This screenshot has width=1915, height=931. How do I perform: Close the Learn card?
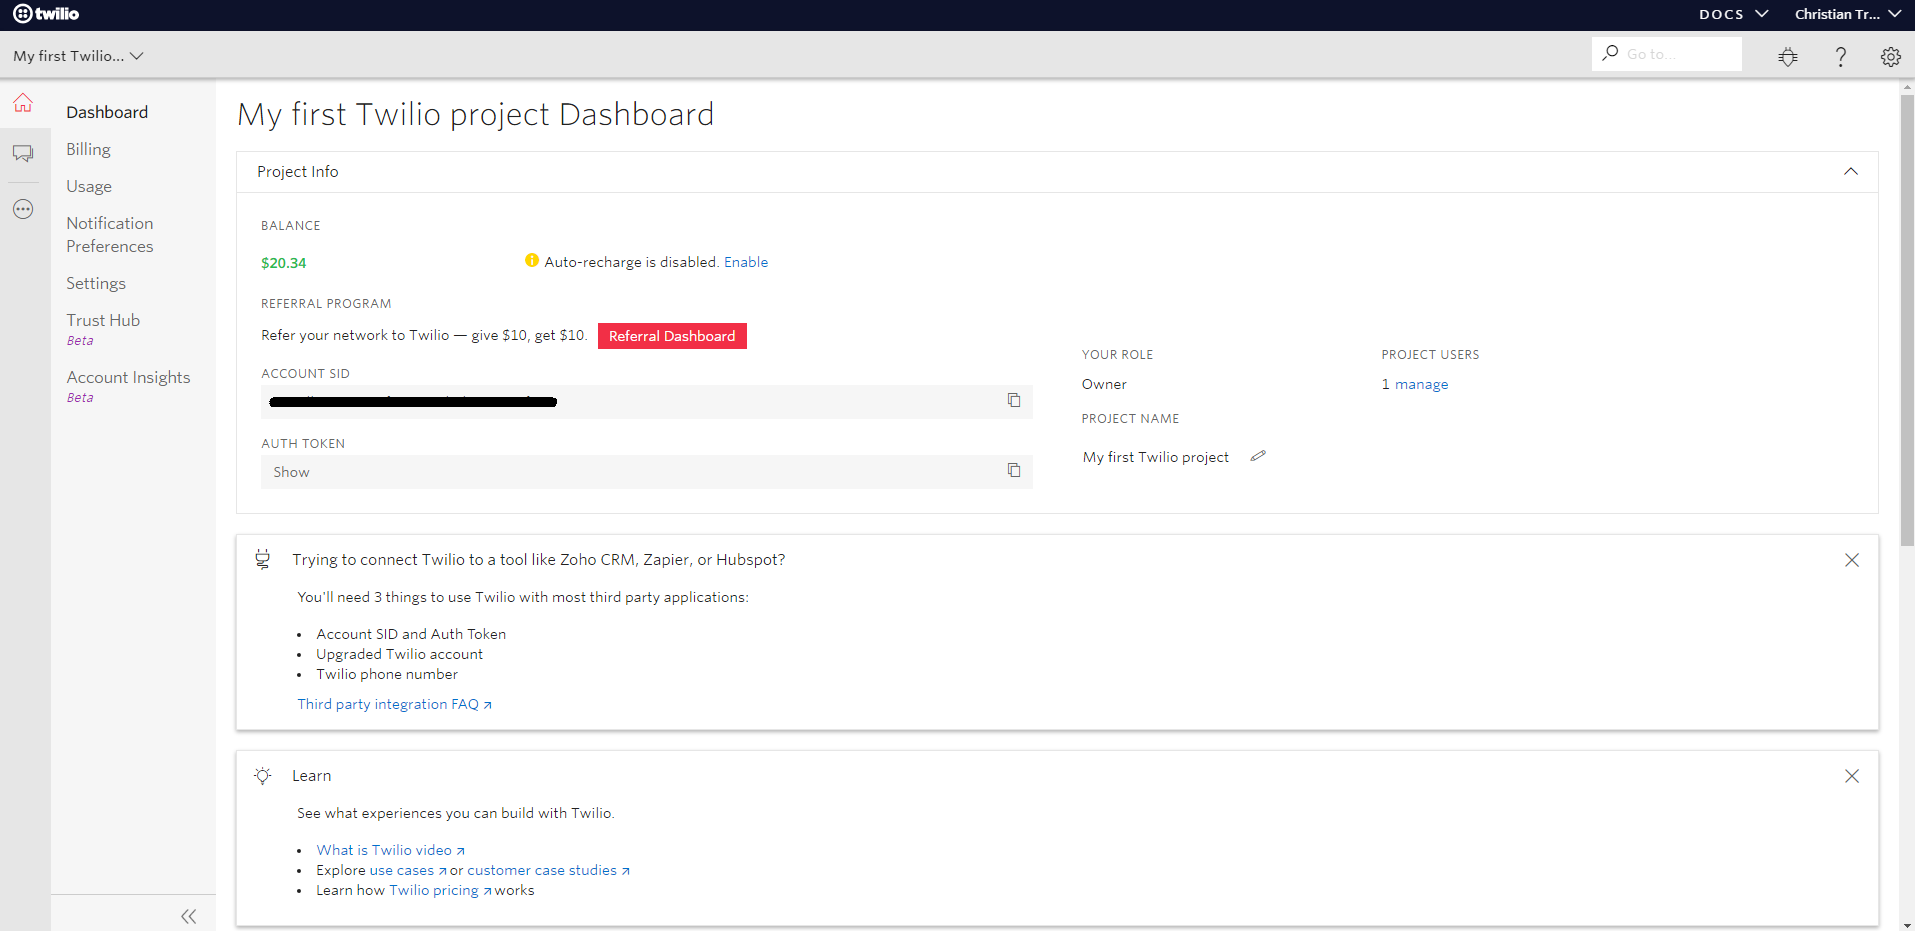pyautogui.click(x=1852, y=776)
